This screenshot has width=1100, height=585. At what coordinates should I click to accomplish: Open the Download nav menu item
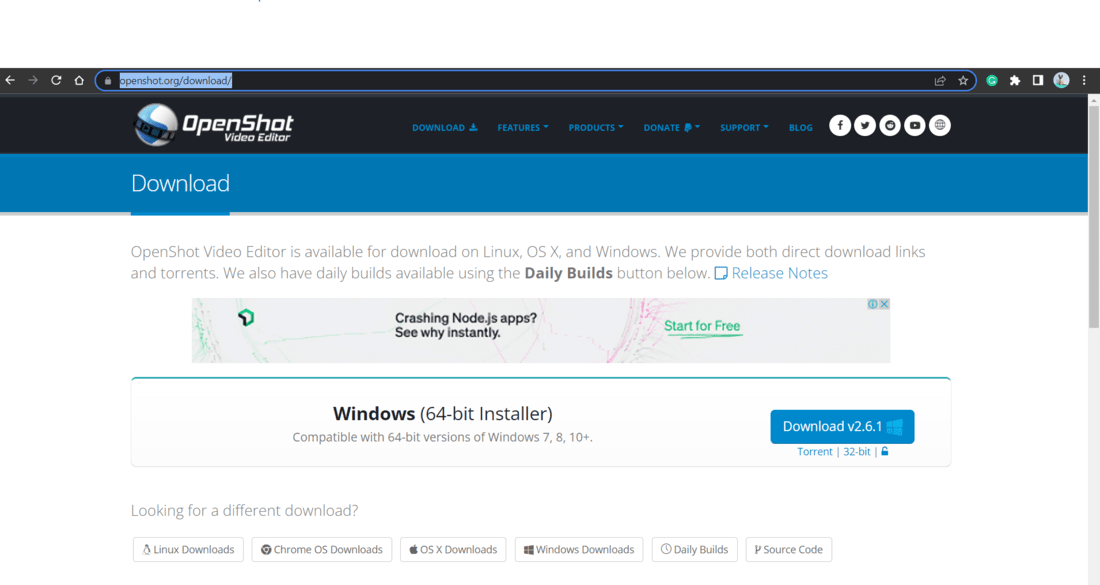tap(445, 128)
